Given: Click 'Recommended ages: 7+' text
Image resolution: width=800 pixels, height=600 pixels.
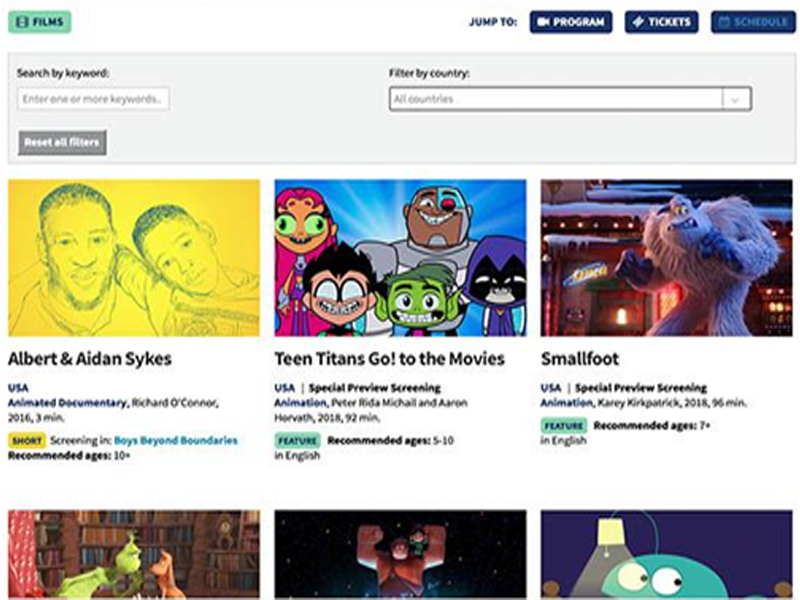Looking at the screenshot, I should point(652,426).
